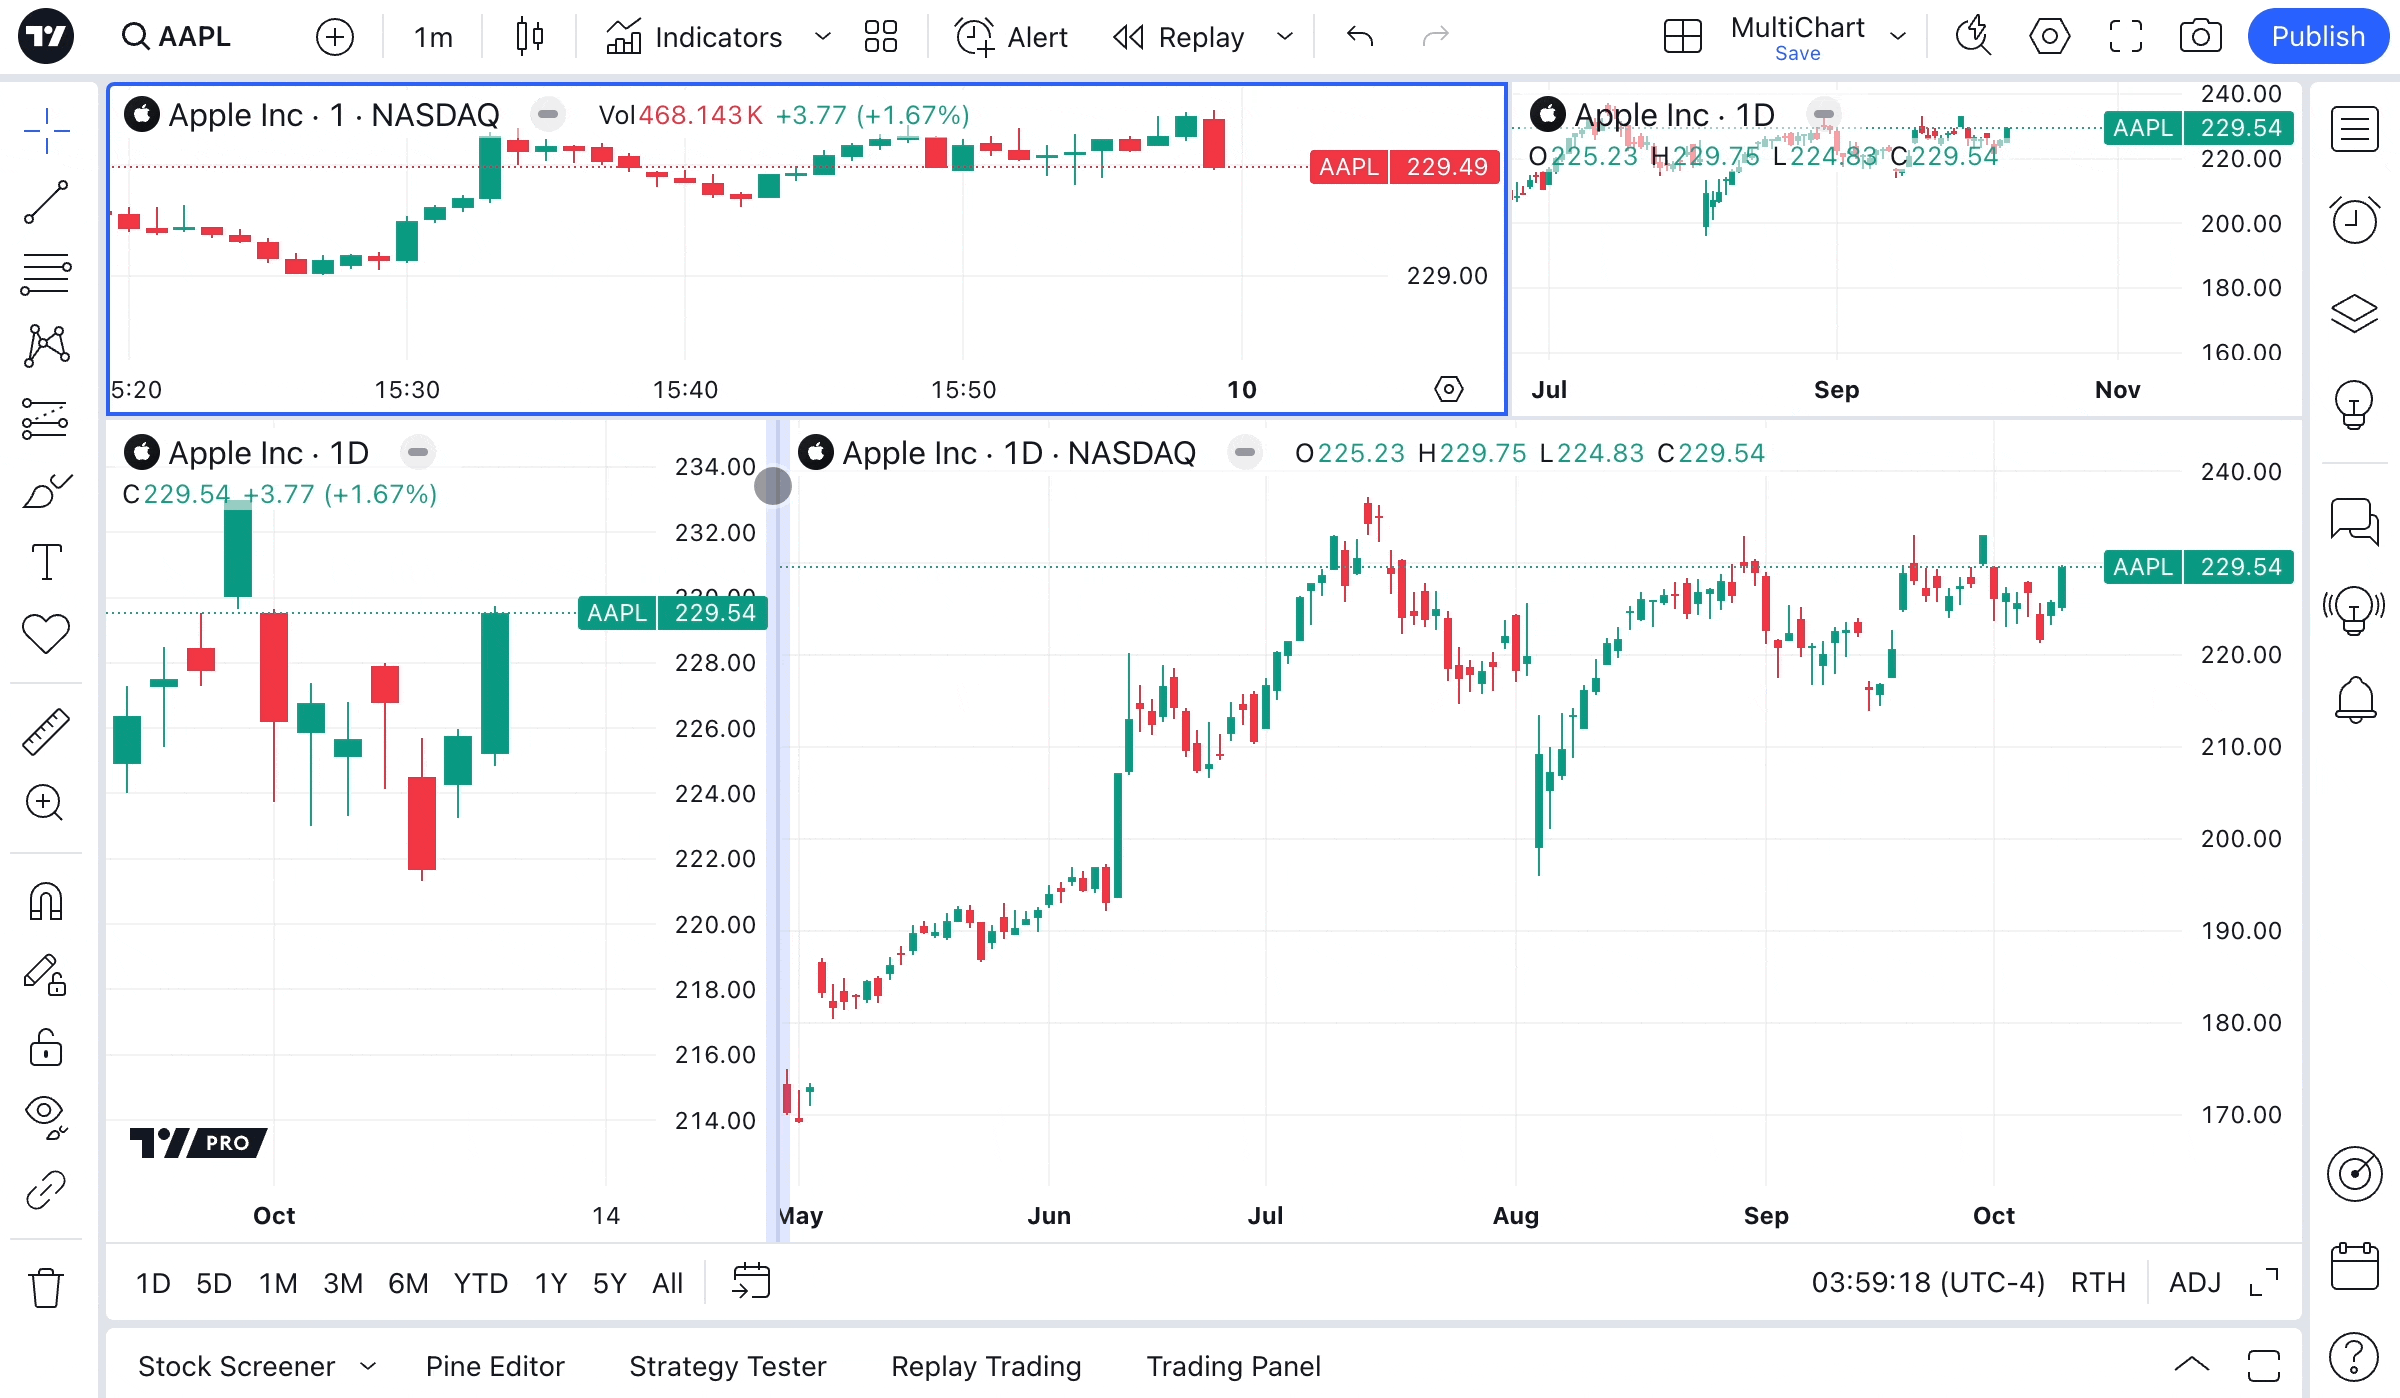2400x1398 pixels.
Task: Expand the Indicators dropdown arrow
Action: tap(823, 37)
